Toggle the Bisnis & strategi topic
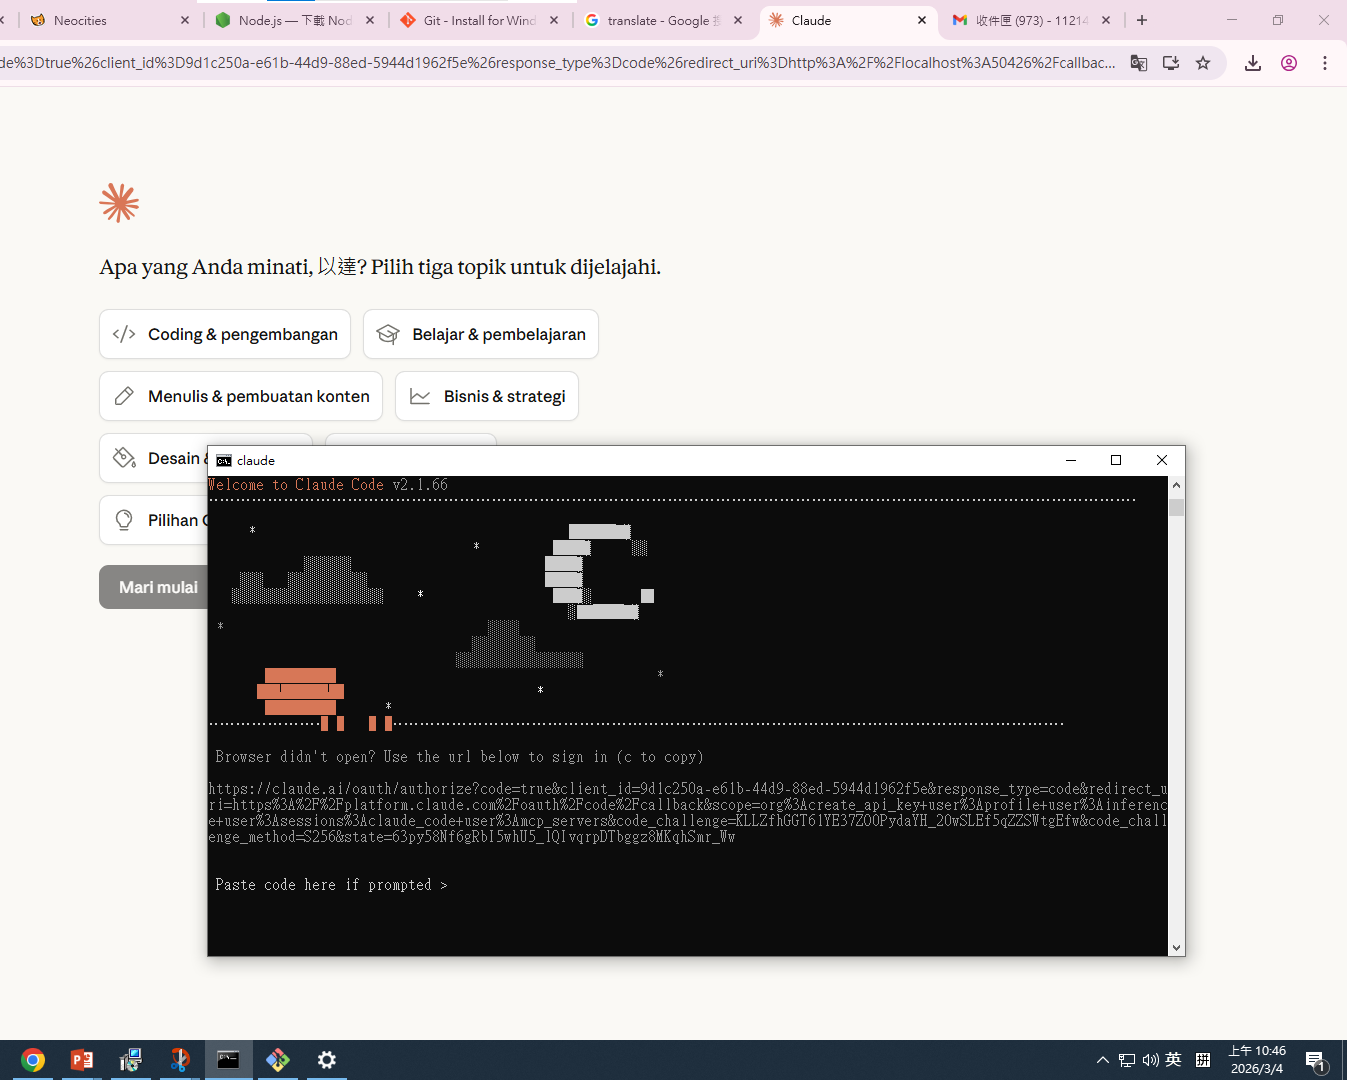This screenshot has height=1080, width=1347. [x=487, y=396]
